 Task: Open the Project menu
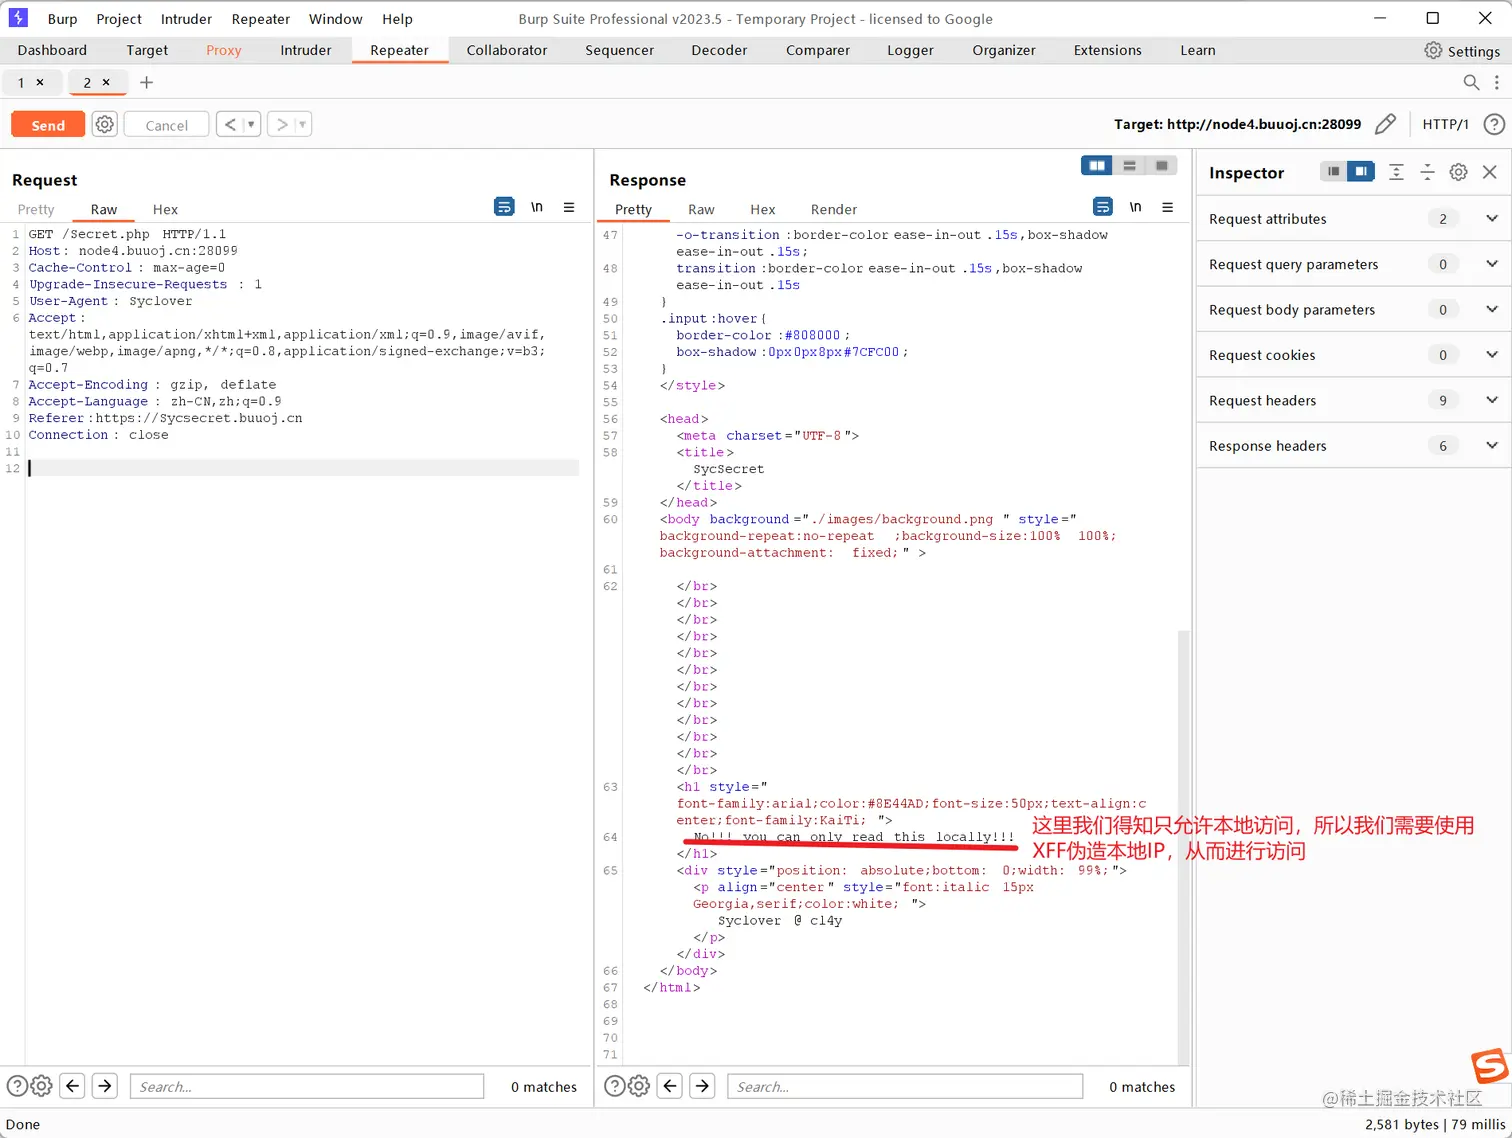pos(119,19)
